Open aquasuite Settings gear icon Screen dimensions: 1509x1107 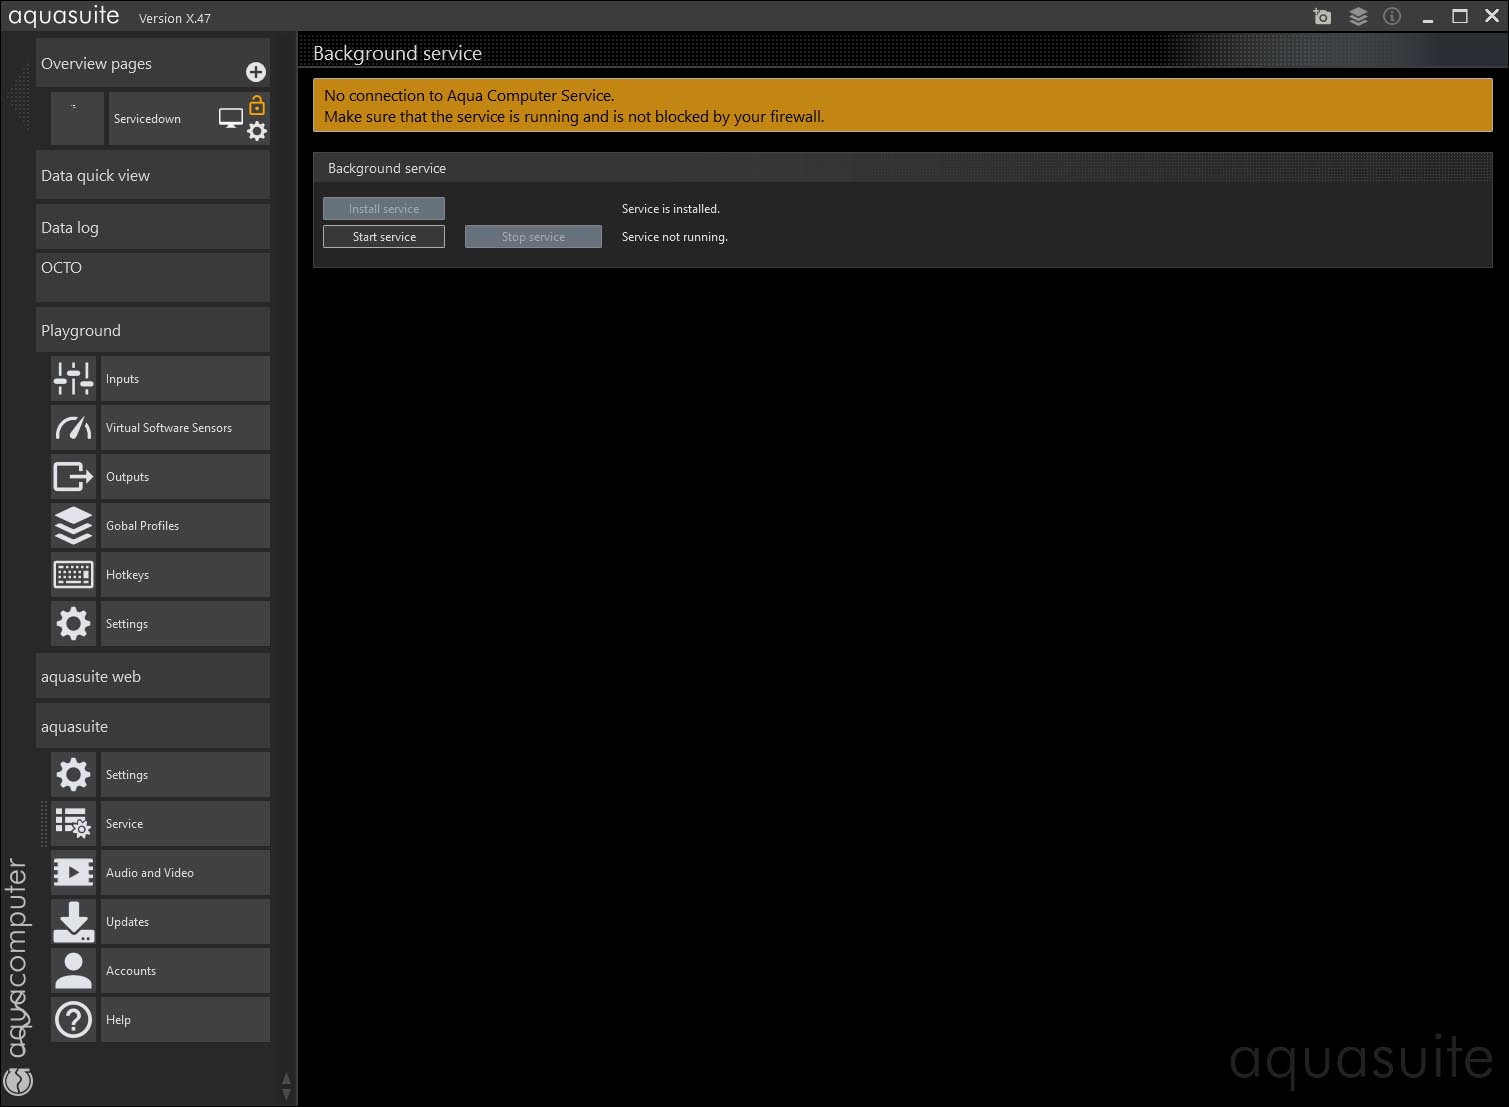point(74,775)
